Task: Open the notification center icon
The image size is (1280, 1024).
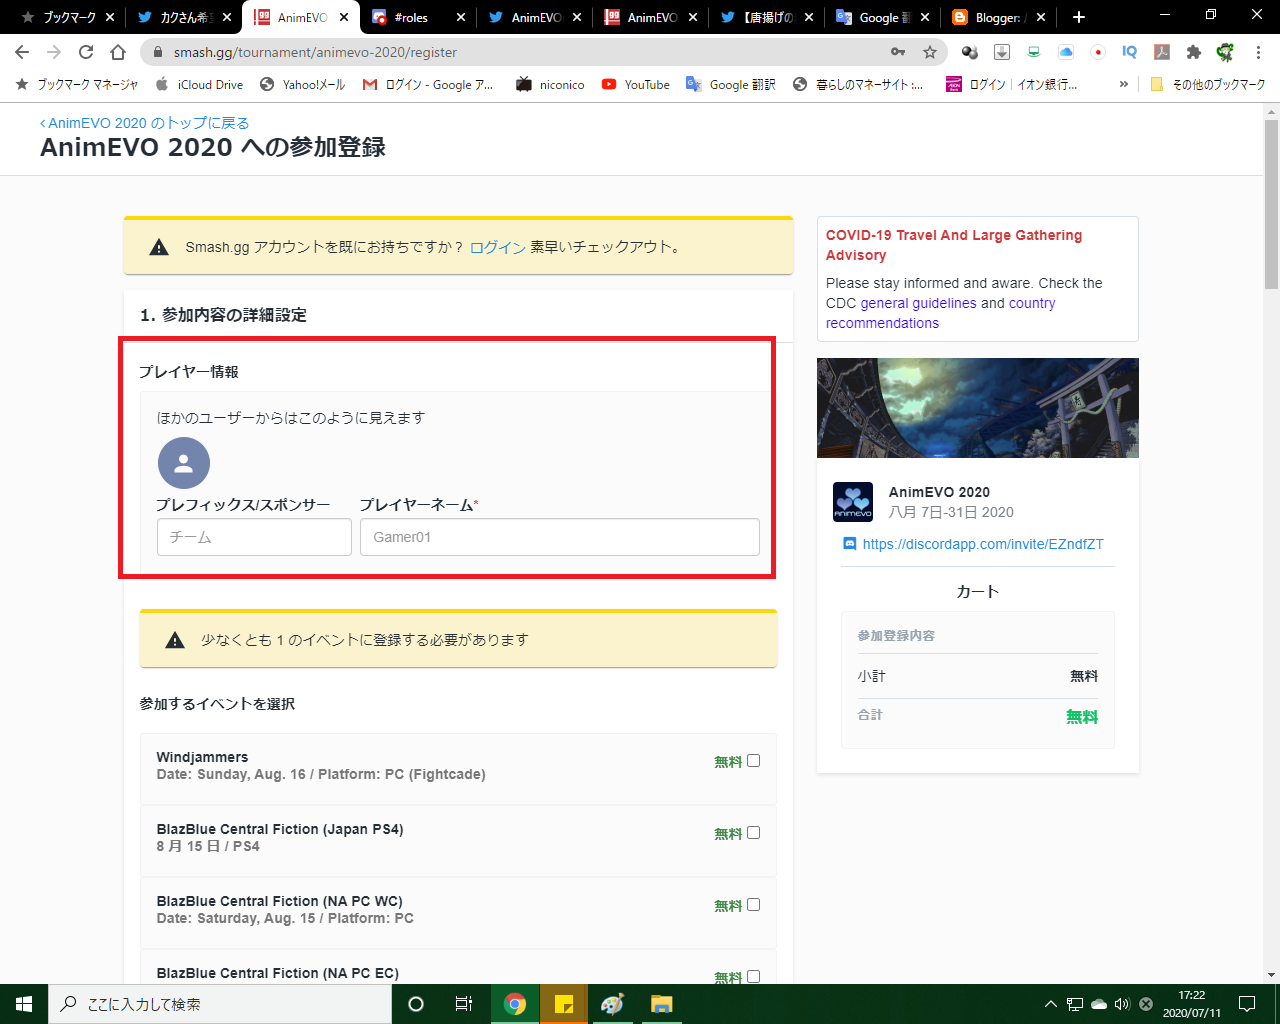Action: point(1247,1004)
